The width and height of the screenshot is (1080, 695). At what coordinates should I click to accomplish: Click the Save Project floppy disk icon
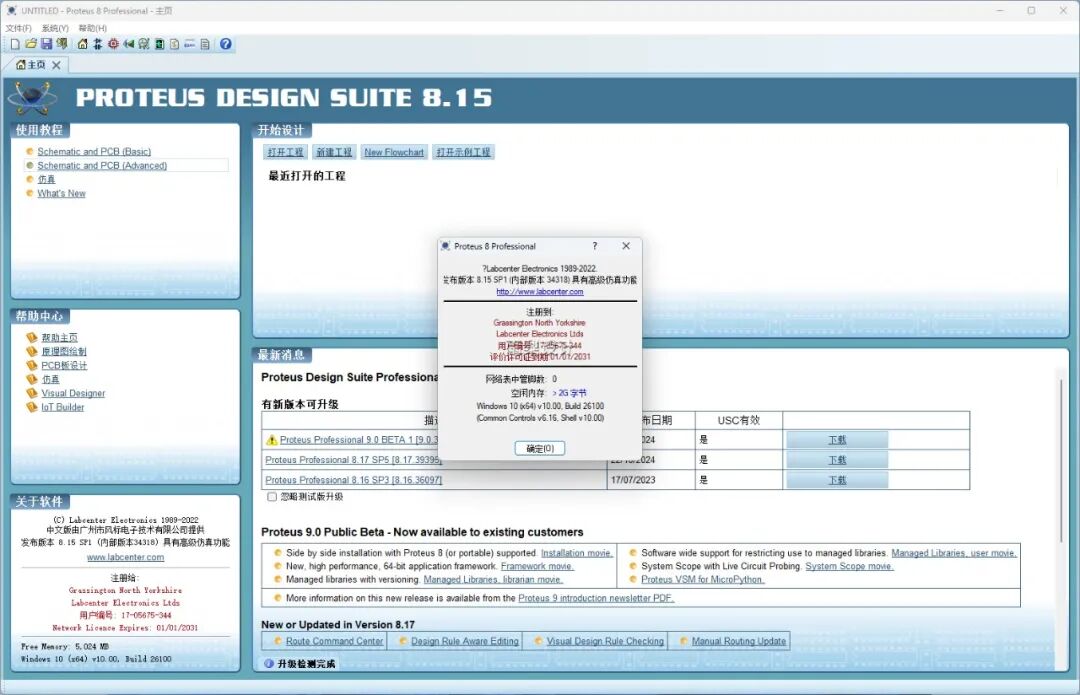pyautogui.click(x=46, y=44)
